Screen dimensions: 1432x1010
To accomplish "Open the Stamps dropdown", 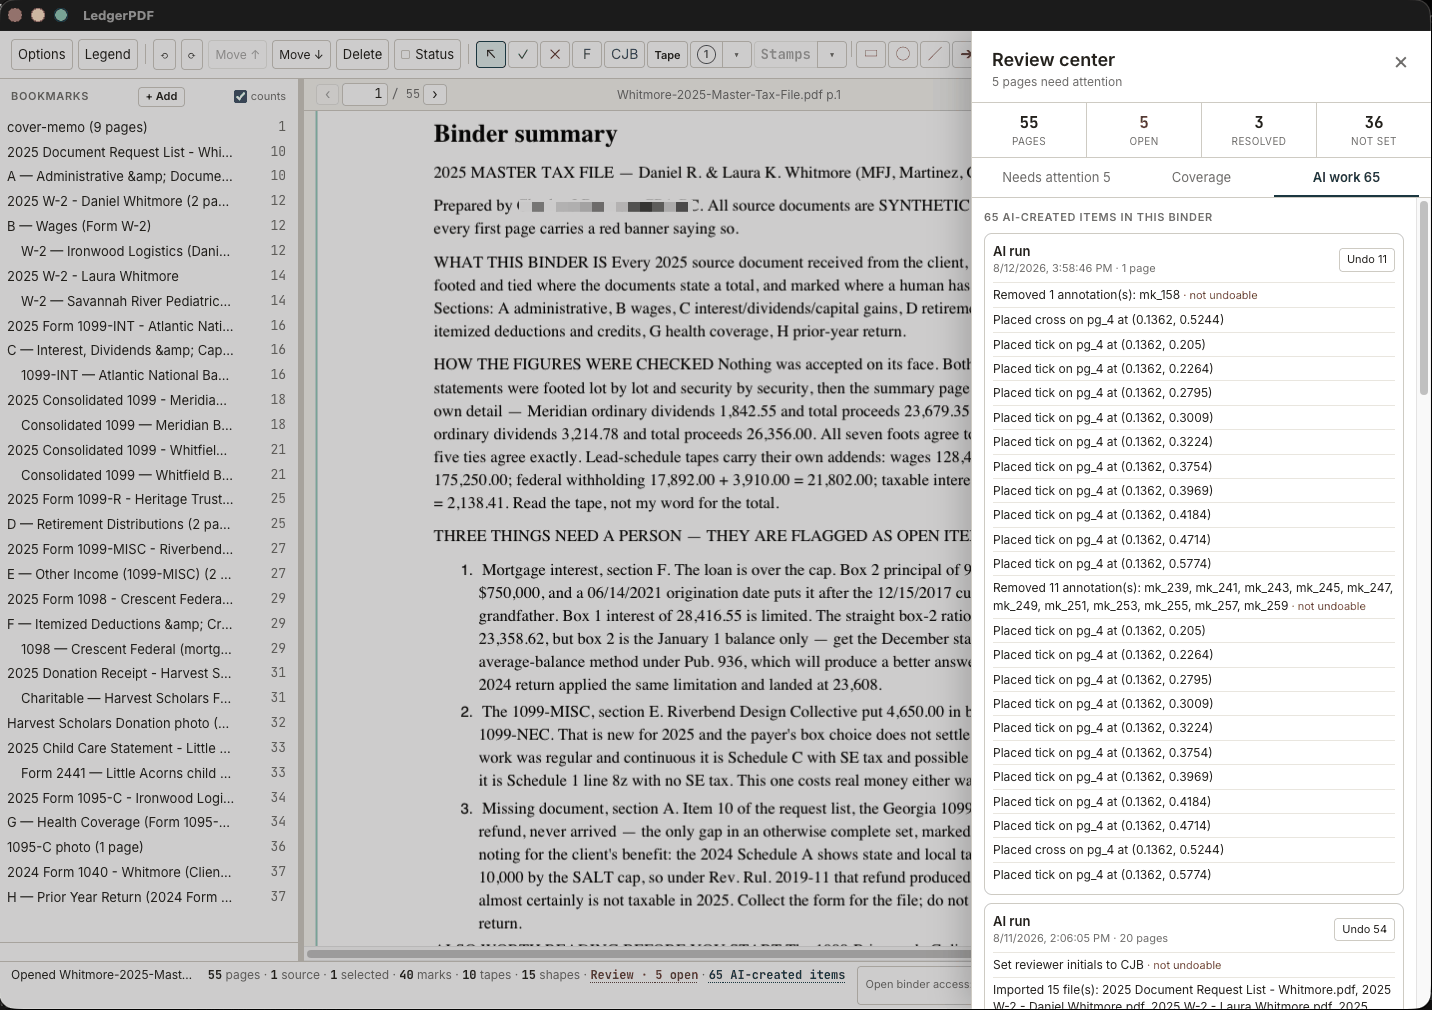I will pyautogui.click(x=832, y=55).
